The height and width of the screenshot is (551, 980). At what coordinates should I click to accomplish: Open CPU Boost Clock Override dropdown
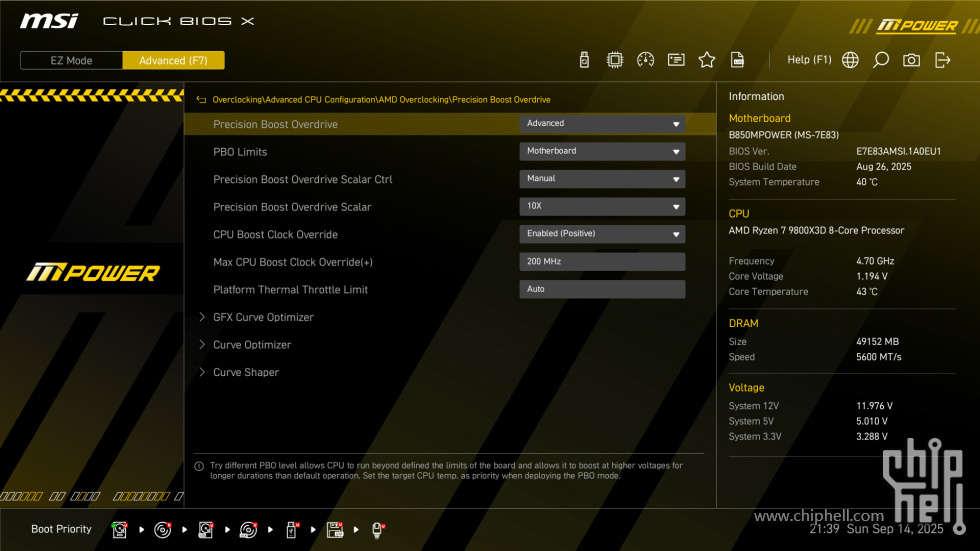(x=602, y=234)
